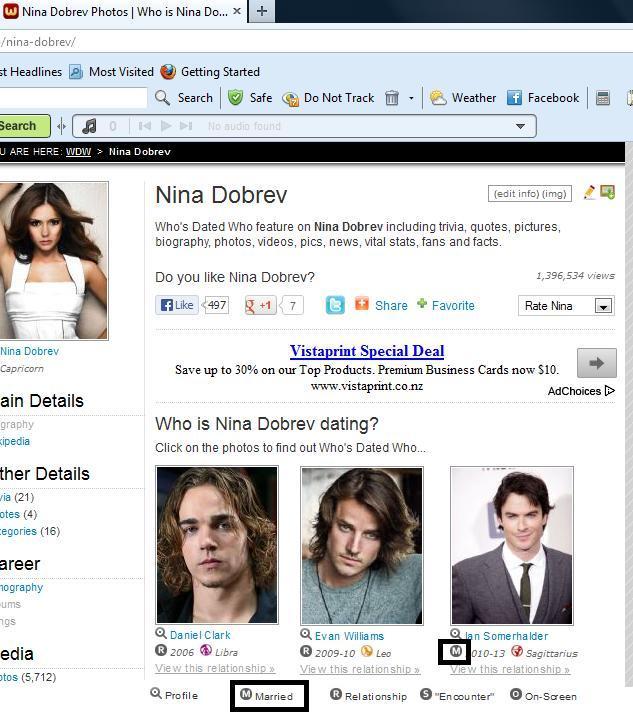
Task: Click the Share link
Action: (x=391, y=306)
